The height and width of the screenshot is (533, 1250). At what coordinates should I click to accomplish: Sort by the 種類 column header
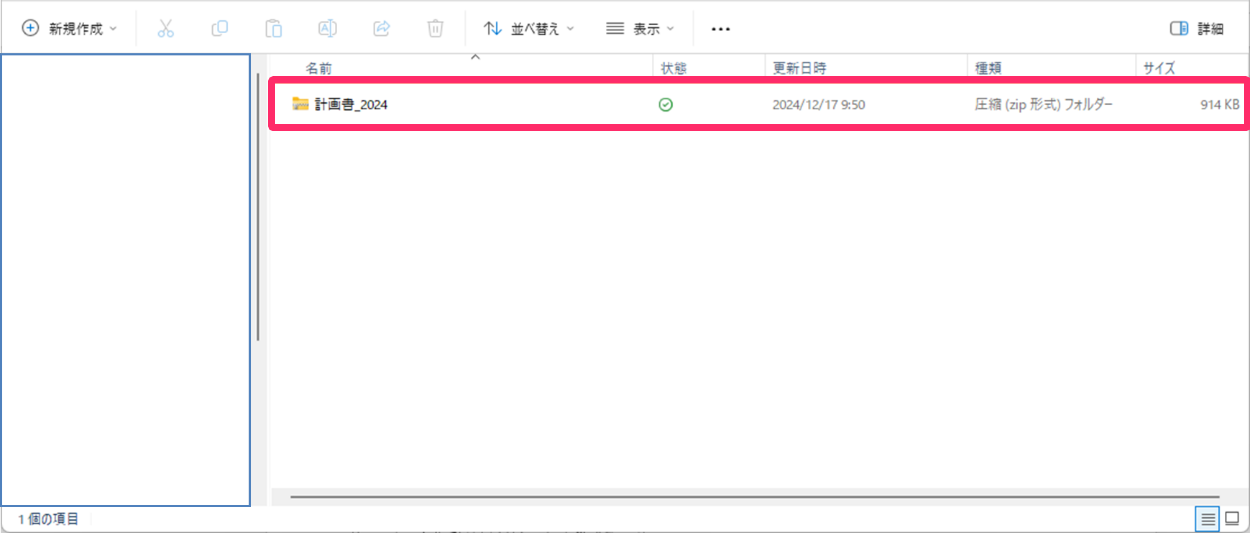[x=989, y=68]
